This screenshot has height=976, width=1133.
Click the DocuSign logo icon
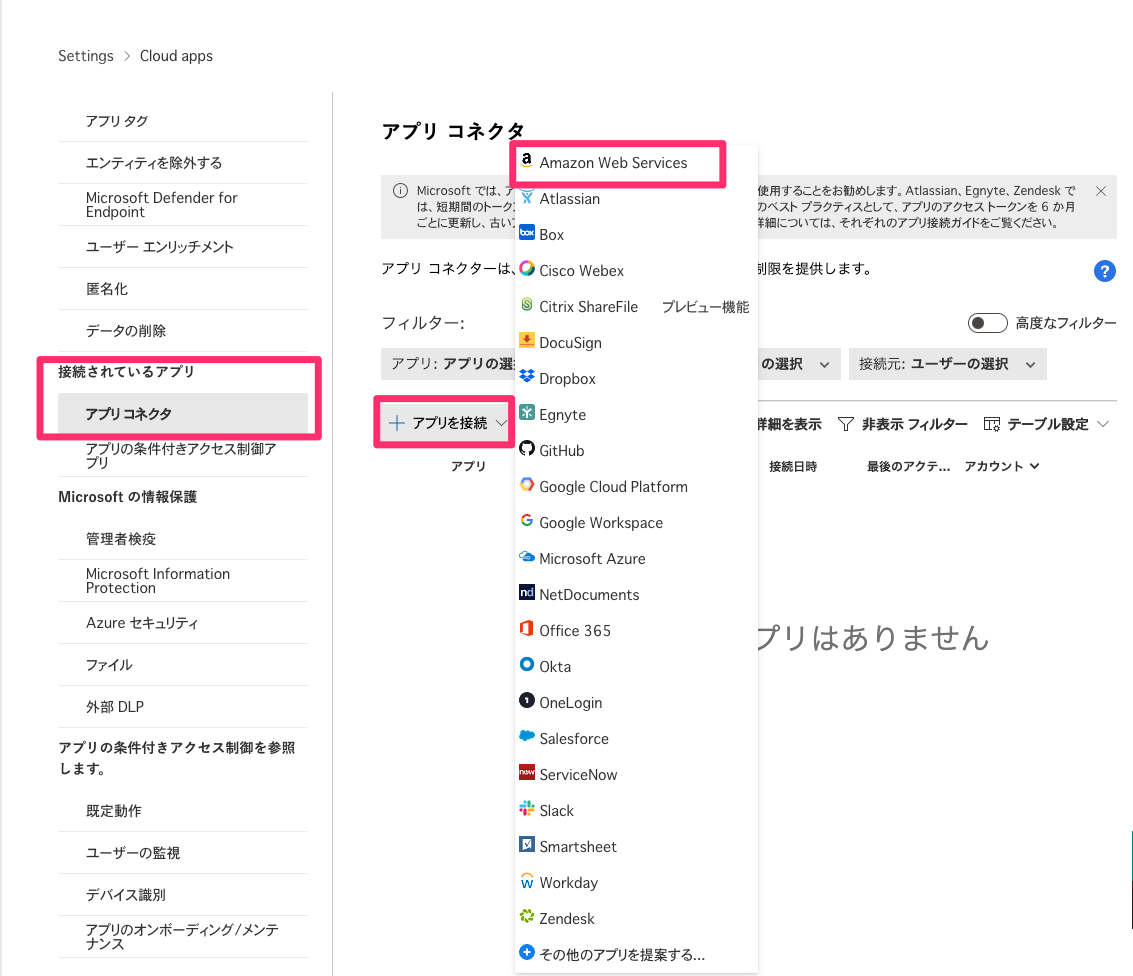[527, 340]
